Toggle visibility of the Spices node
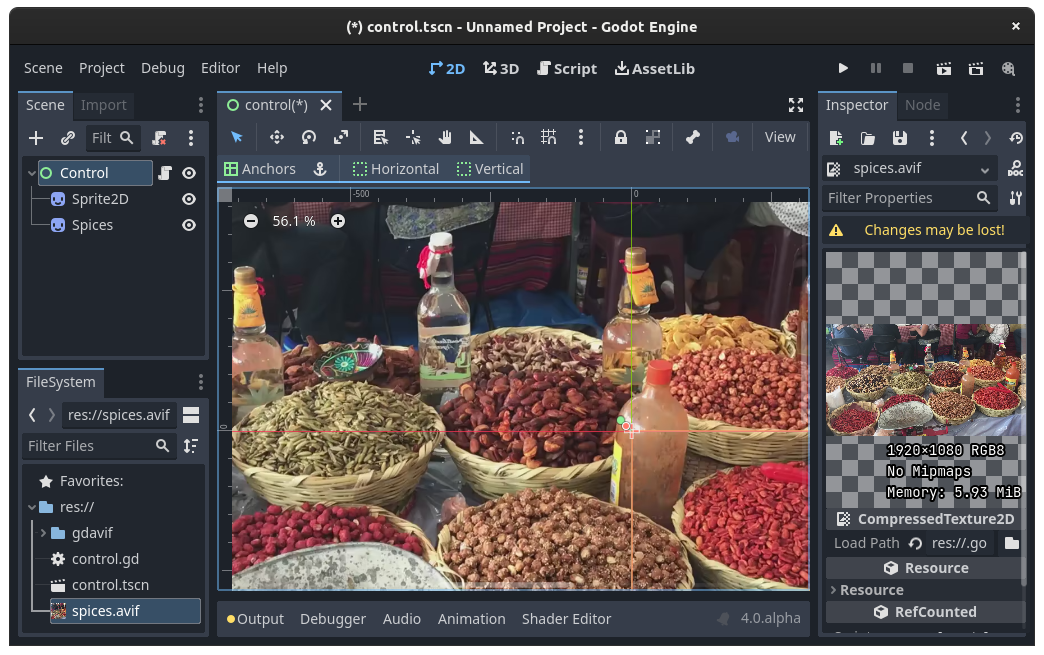Image resolution: width=1044 pixels, height=655 pixels. tap(188, 225)
